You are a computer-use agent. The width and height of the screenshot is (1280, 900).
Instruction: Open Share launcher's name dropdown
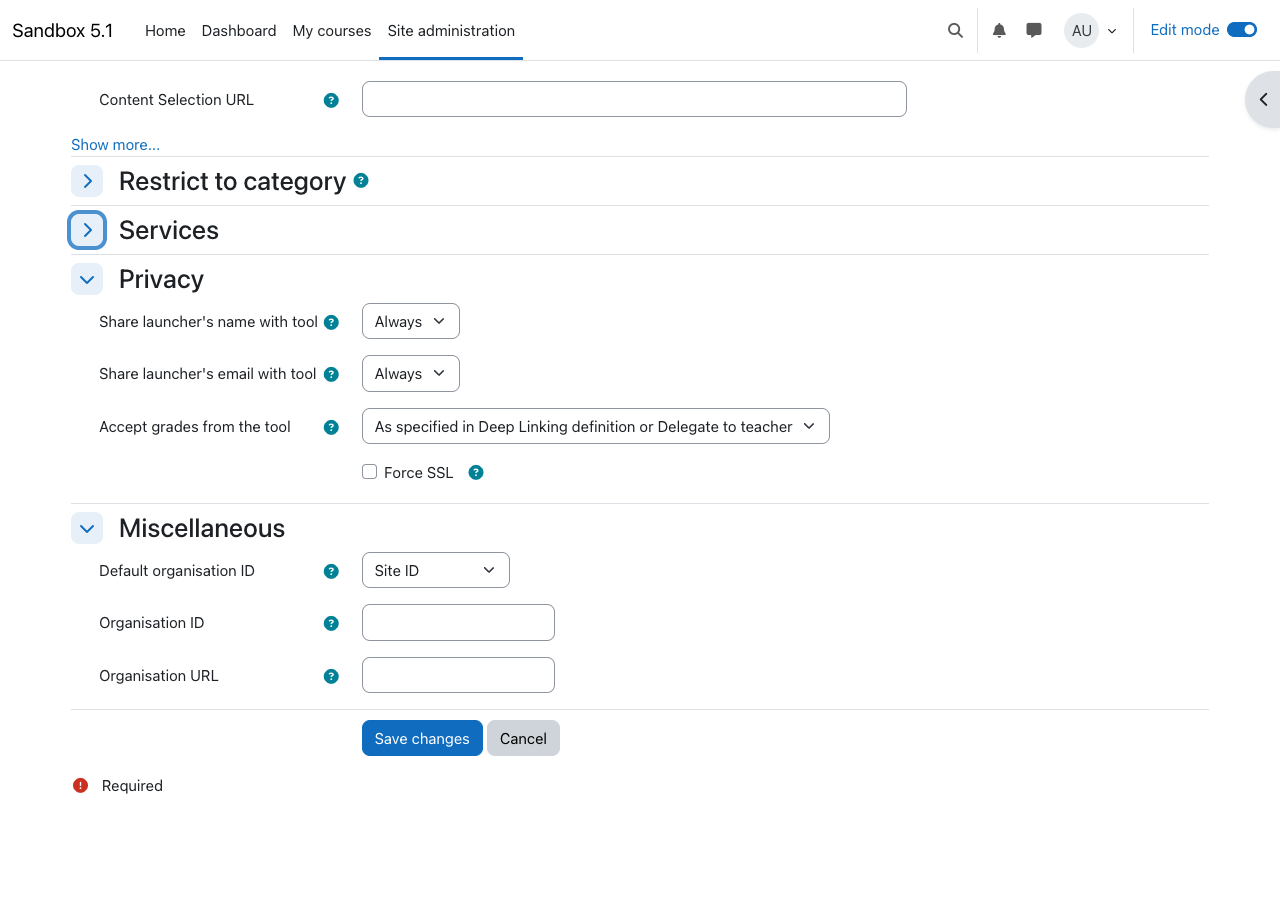410,322
